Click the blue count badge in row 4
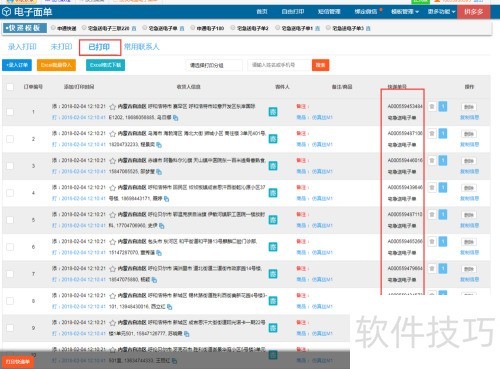The height and width of the screenshot is (369, 500). [443, 188]
